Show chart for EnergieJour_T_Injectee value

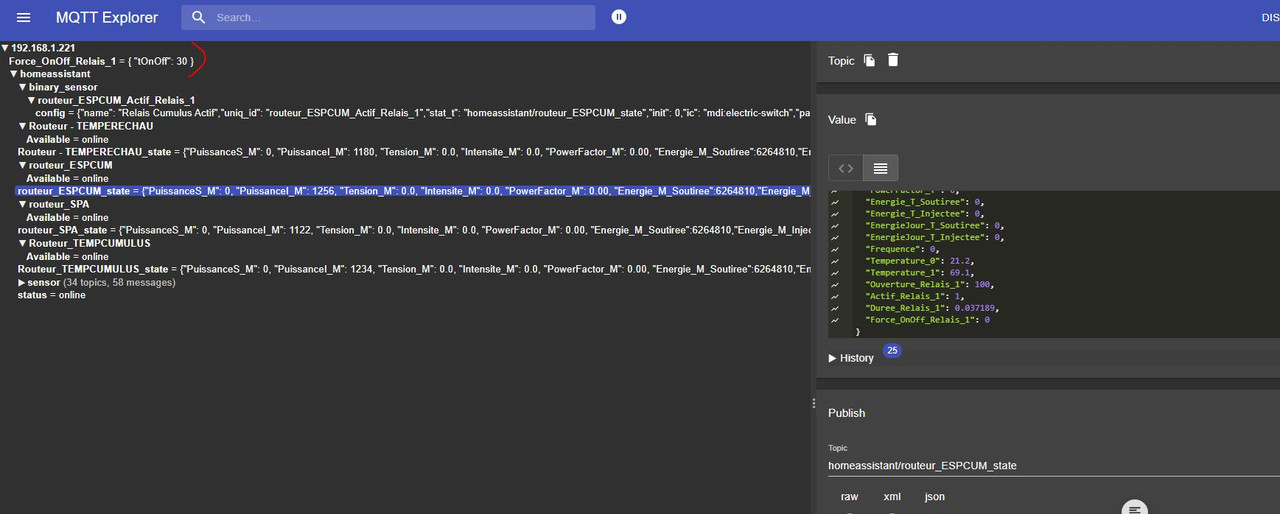pyautogui.click(x=834, y=237)
